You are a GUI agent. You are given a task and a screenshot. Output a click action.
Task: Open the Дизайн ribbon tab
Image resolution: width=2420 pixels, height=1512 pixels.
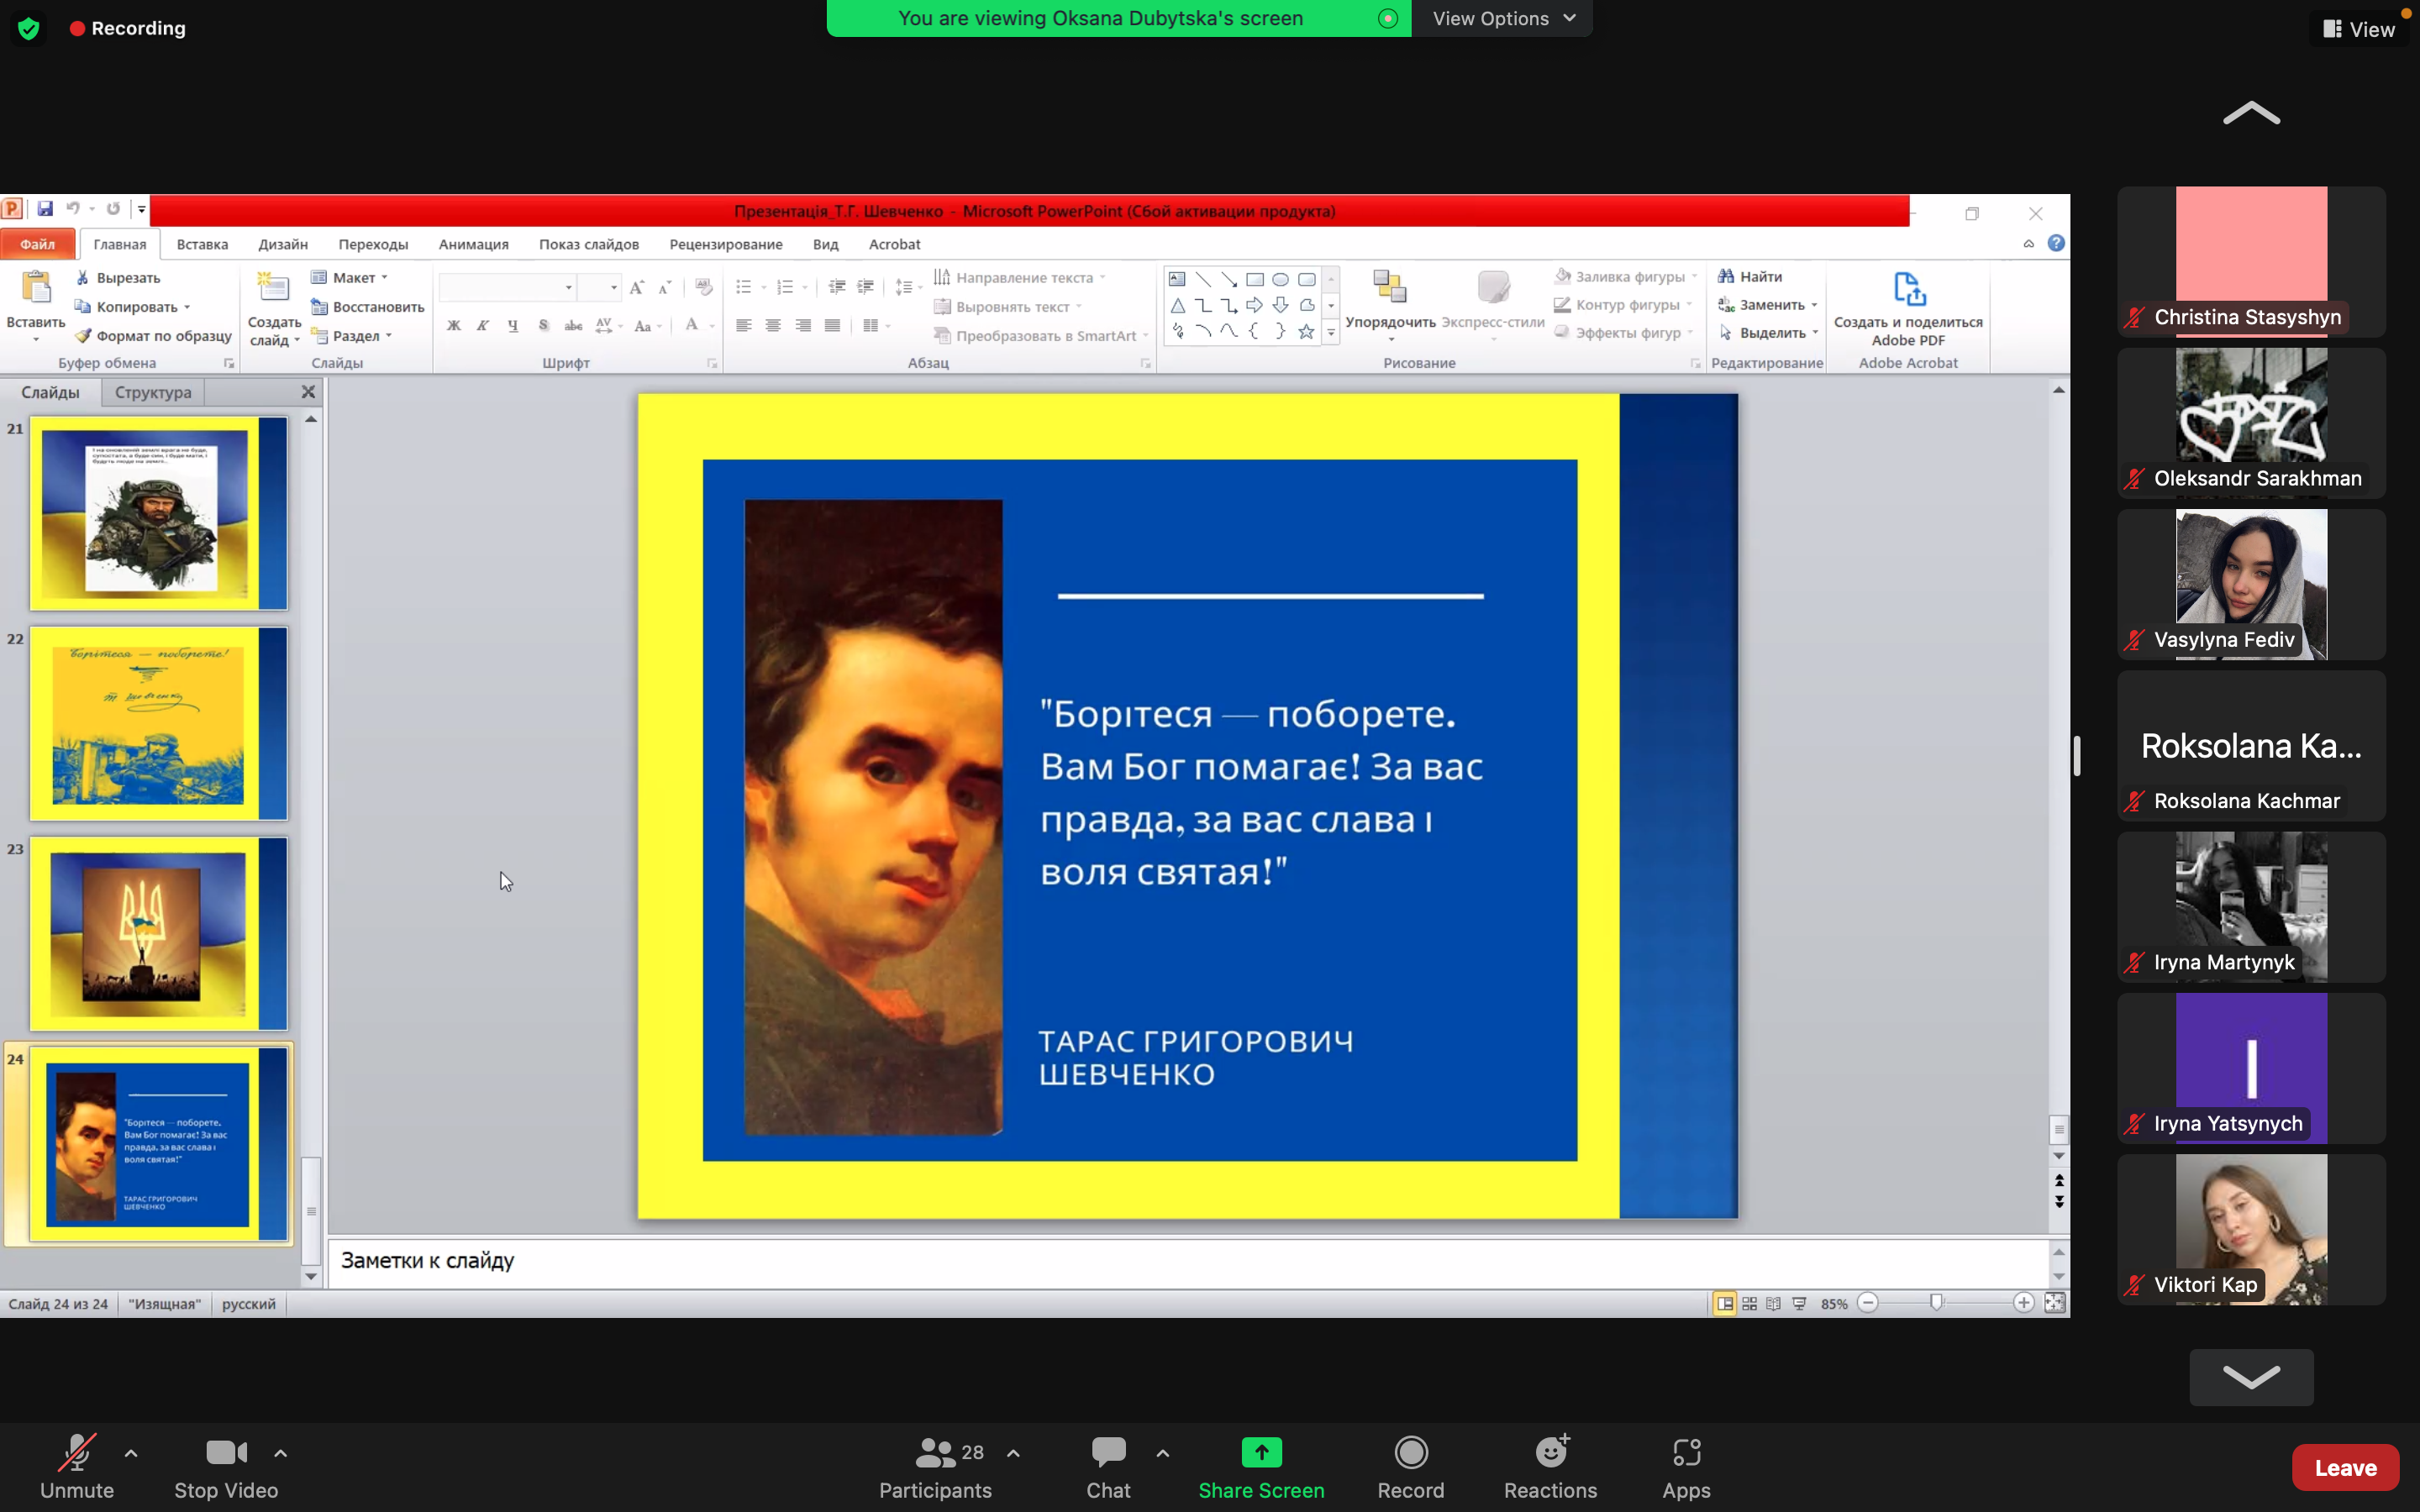click(x=282, y=244)
